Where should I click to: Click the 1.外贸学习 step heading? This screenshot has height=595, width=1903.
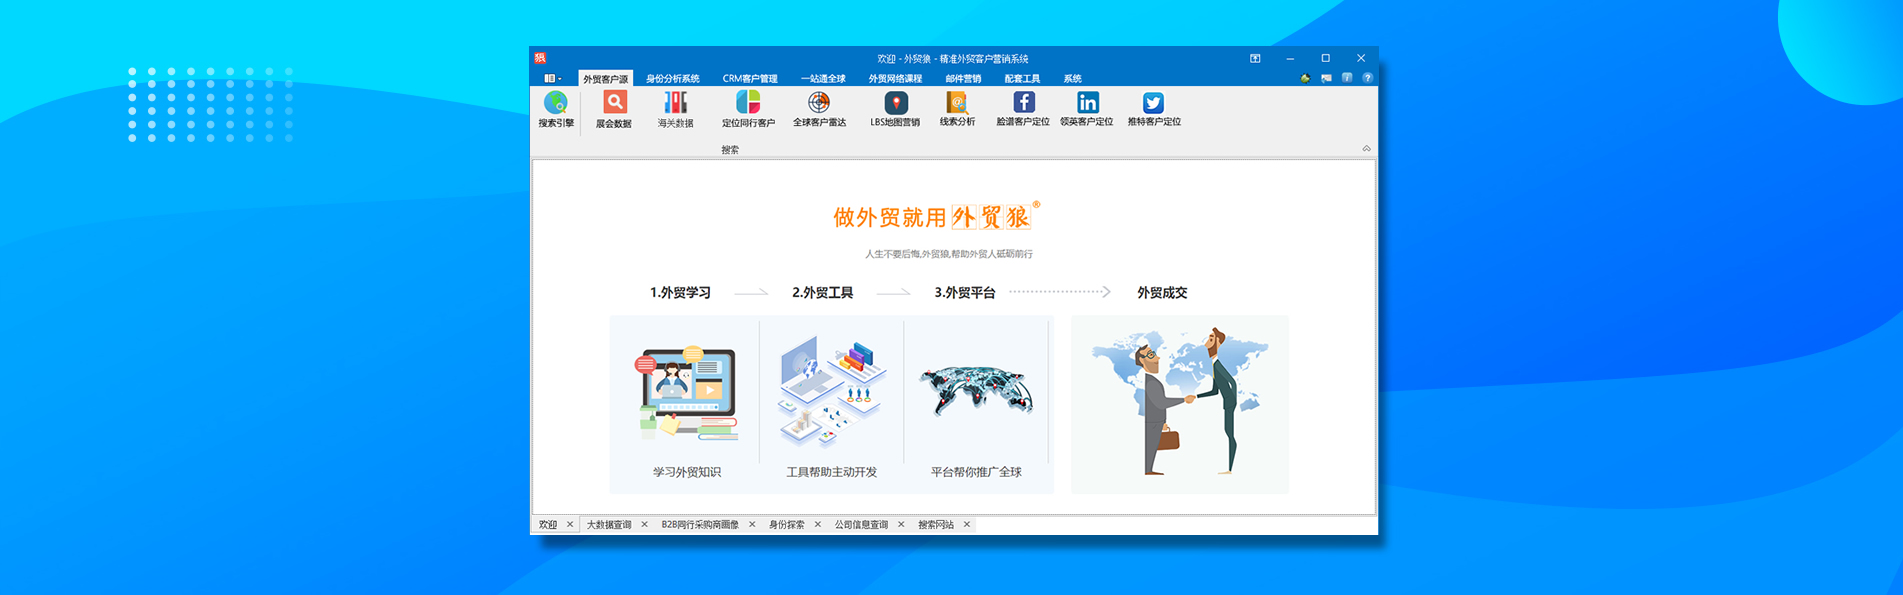[x=680, y=293]
